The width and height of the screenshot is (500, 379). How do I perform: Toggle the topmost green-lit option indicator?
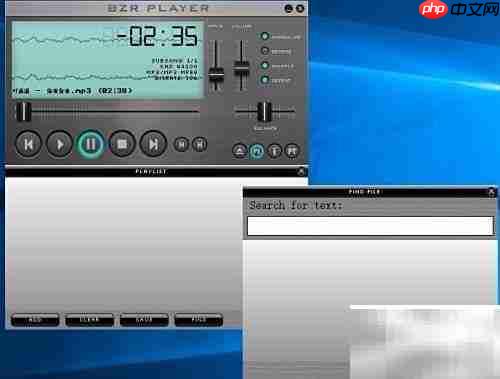coord(265,36)
